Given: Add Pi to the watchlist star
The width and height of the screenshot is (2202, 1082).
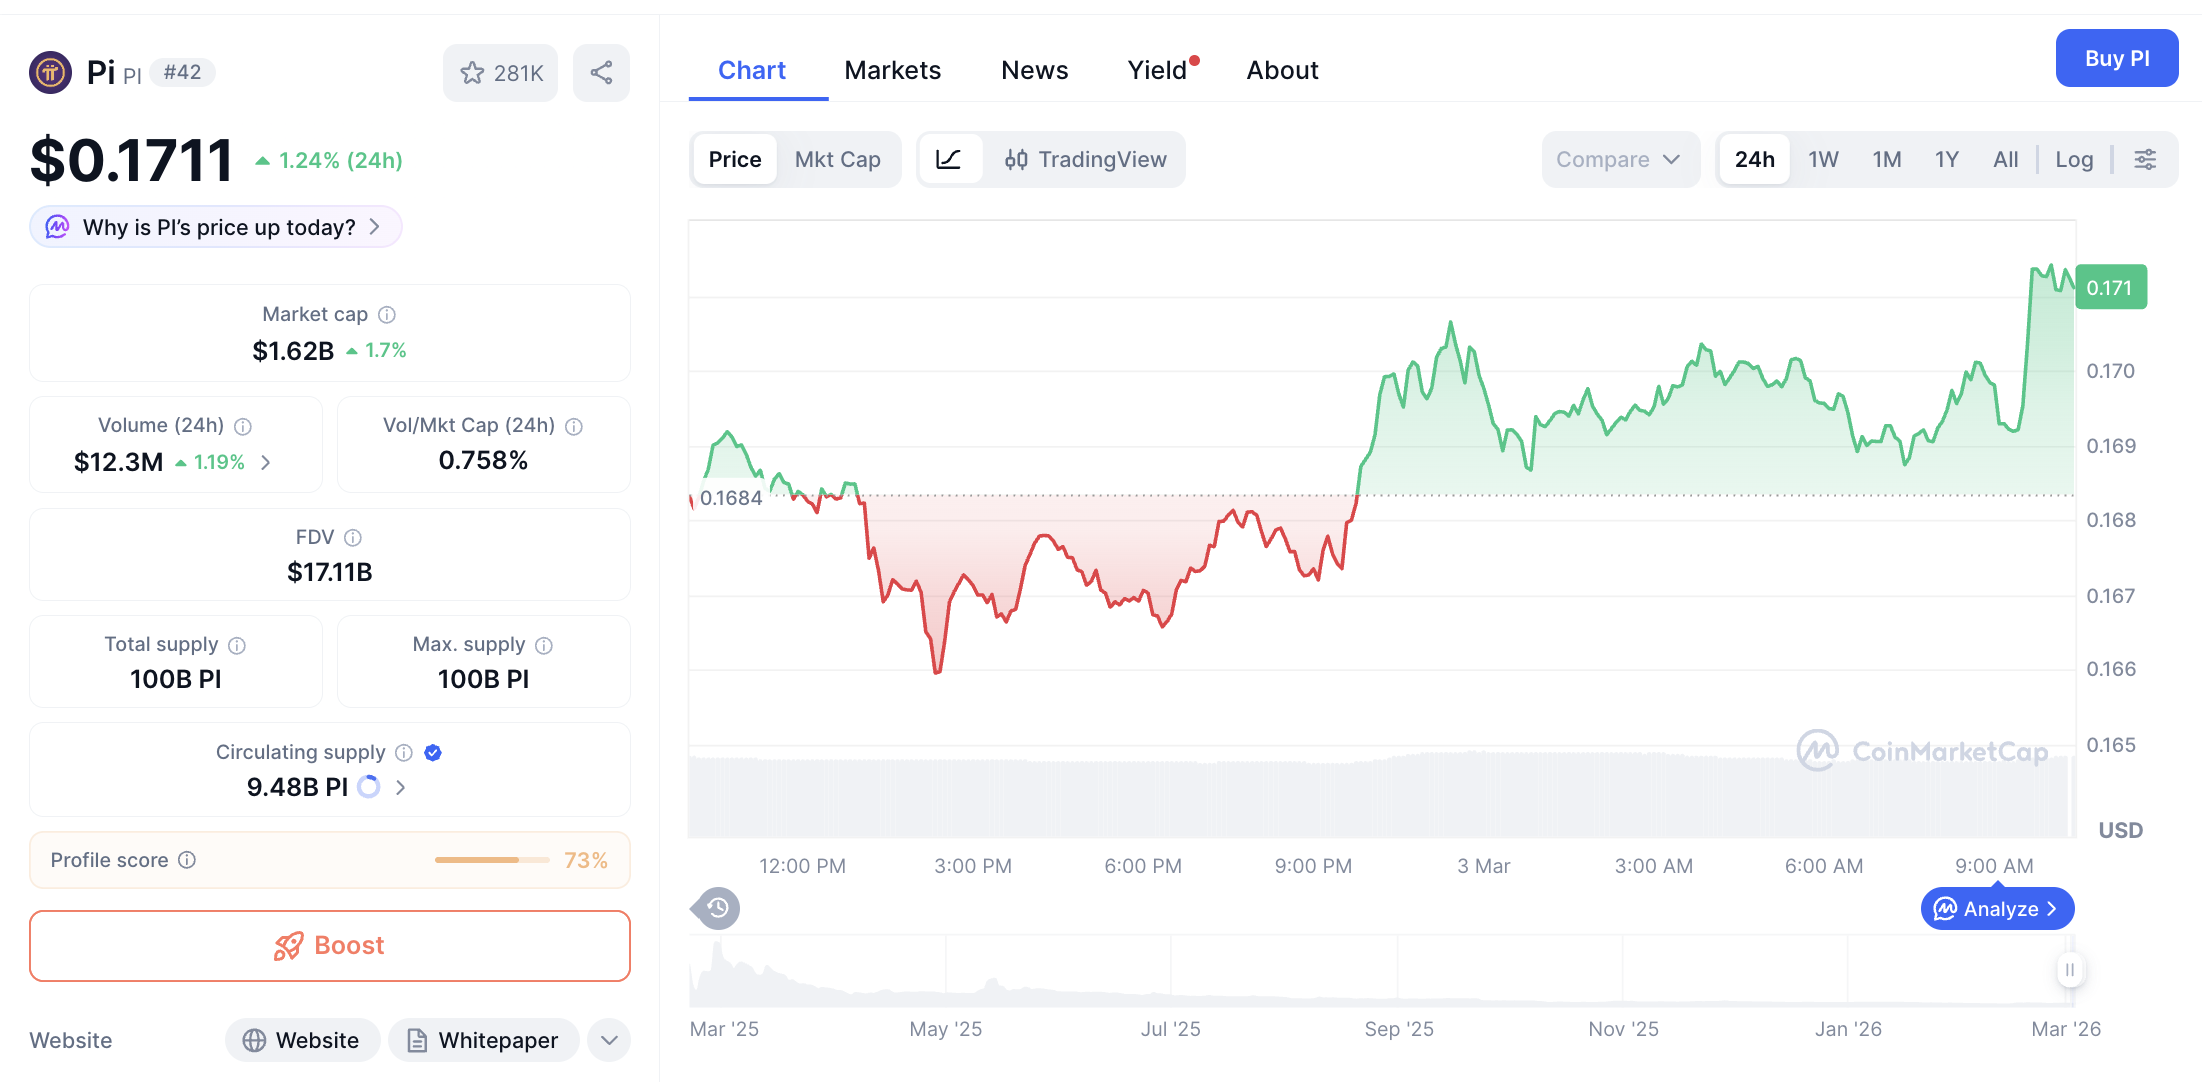Looking at the screenshot, I should [x=471, y=72].
